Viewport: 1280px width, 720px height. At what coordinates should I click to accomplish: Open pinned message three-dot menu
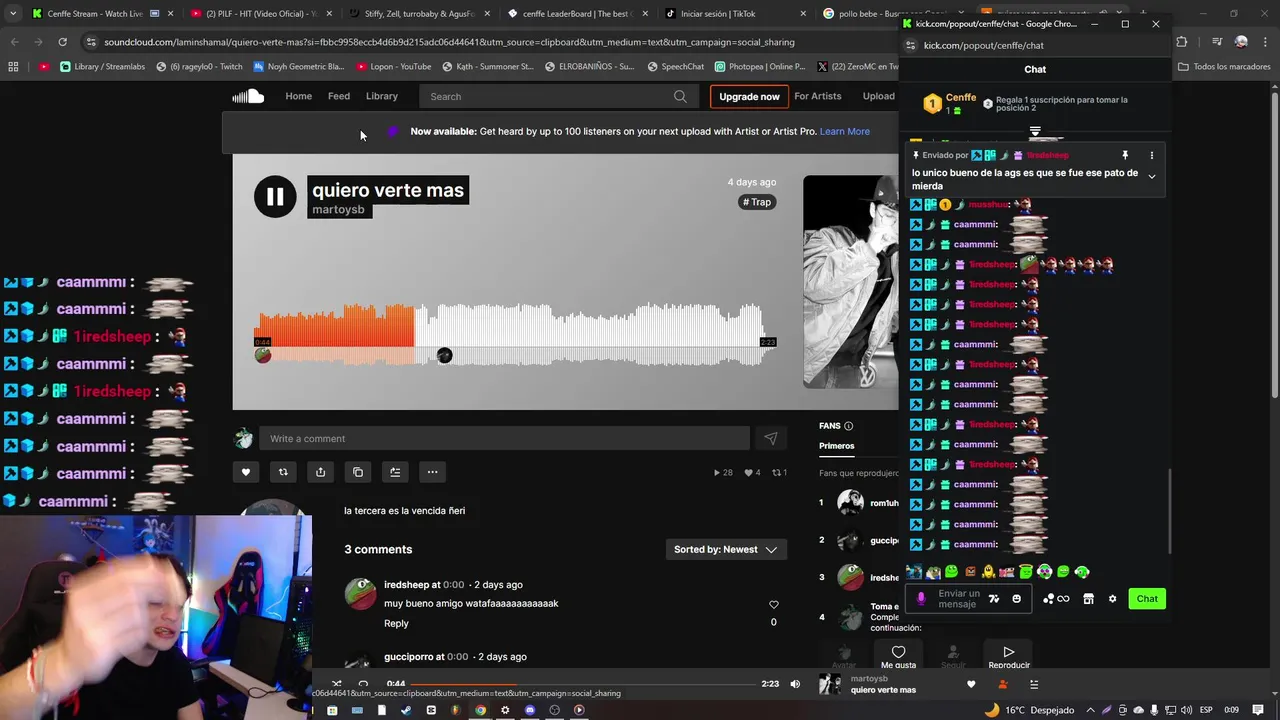1151,155
